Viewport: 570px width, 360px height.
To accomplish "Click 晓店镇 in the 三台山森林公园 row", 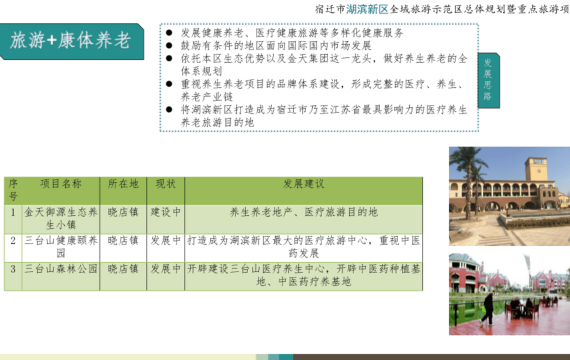I will pos(123,276).
